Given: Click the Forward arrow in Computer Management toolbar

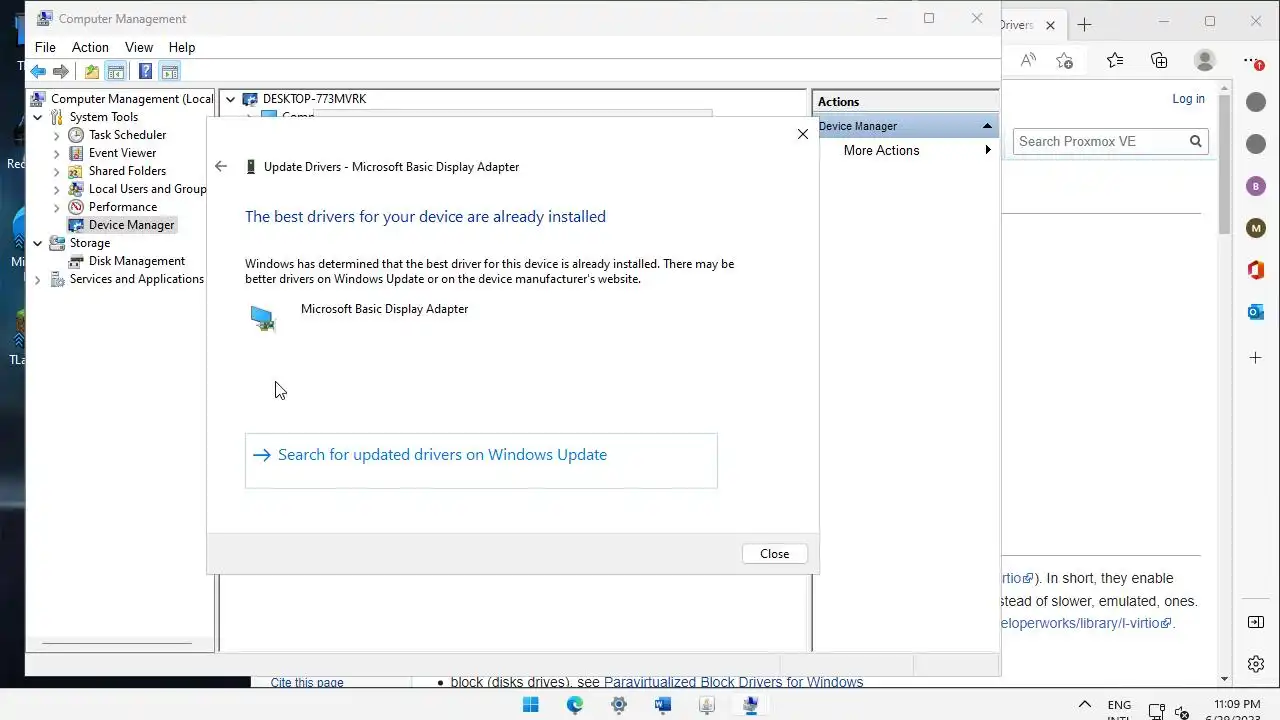Looking at the screenshot, I should click(61, 72).
